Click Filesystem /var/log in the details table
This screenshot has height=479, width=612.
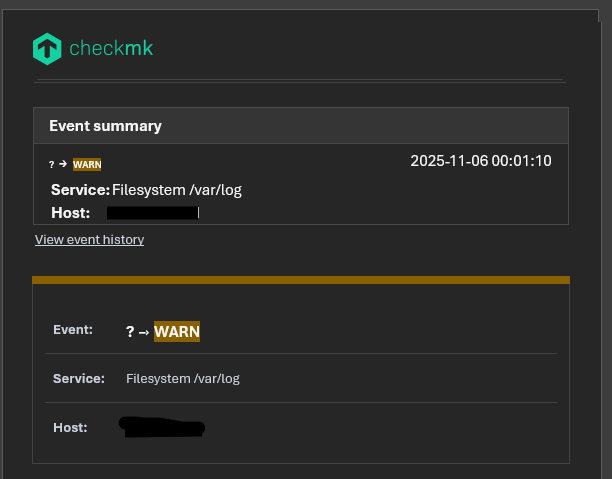183,379
